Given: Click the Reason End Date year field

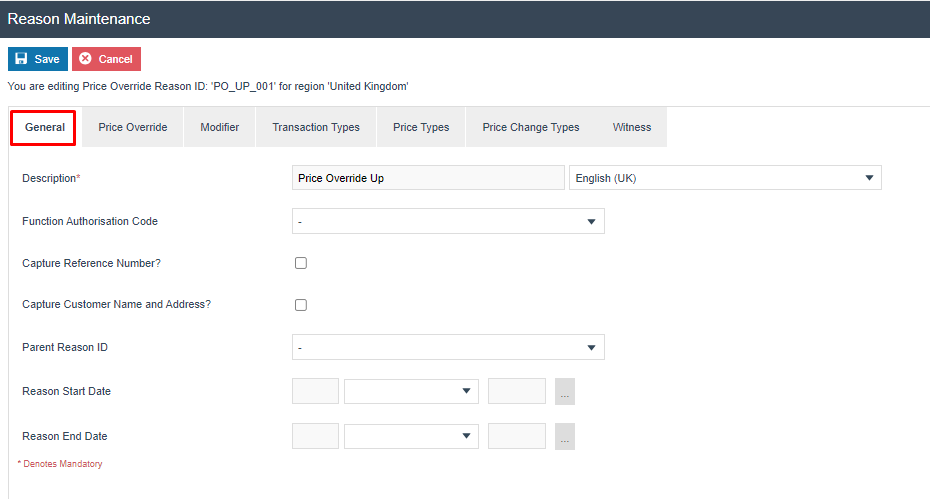Looking at the screenshot, I should coord(517,436).
